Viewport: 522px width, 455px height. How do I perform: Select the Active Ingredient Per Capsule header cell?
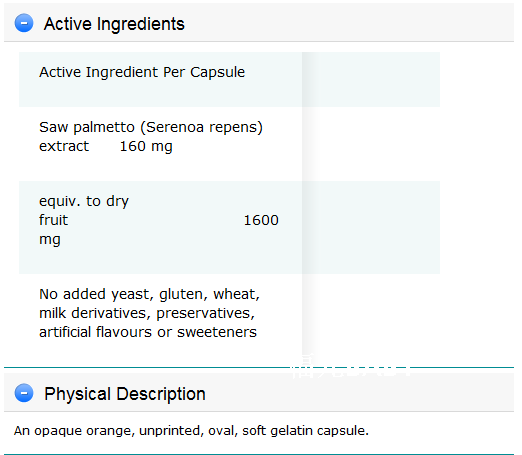pyautogui.click(x=160, y=79)
